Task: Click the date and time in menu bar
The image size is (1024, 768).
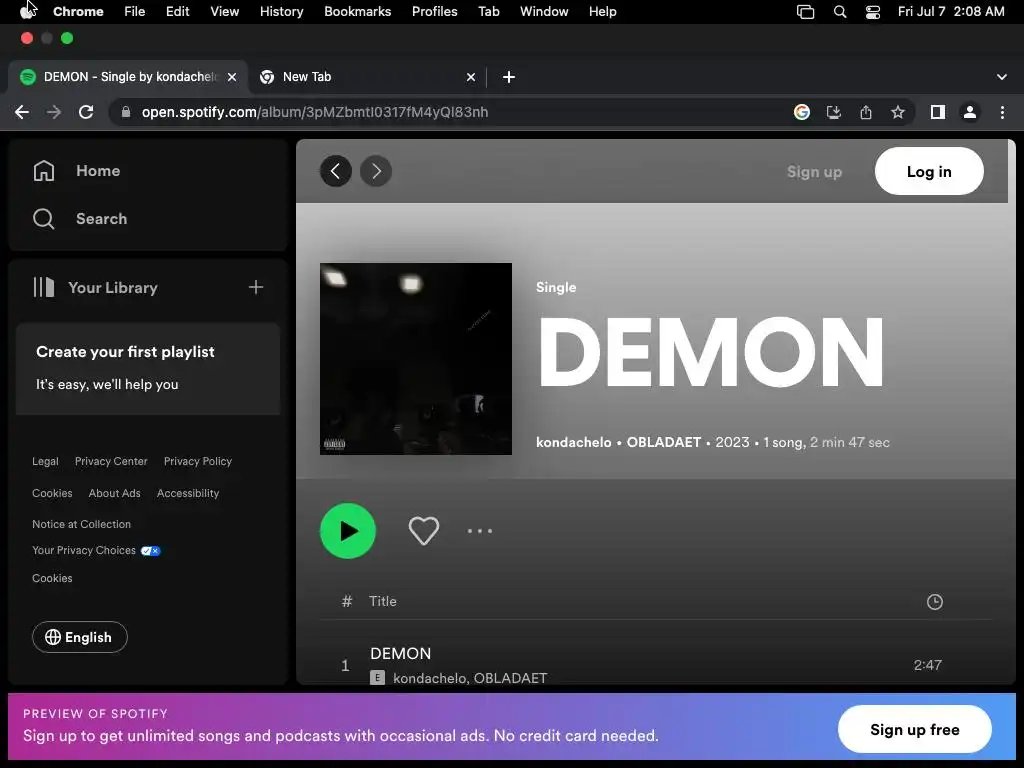Action: pyautogui.click(x=951, y=12)
